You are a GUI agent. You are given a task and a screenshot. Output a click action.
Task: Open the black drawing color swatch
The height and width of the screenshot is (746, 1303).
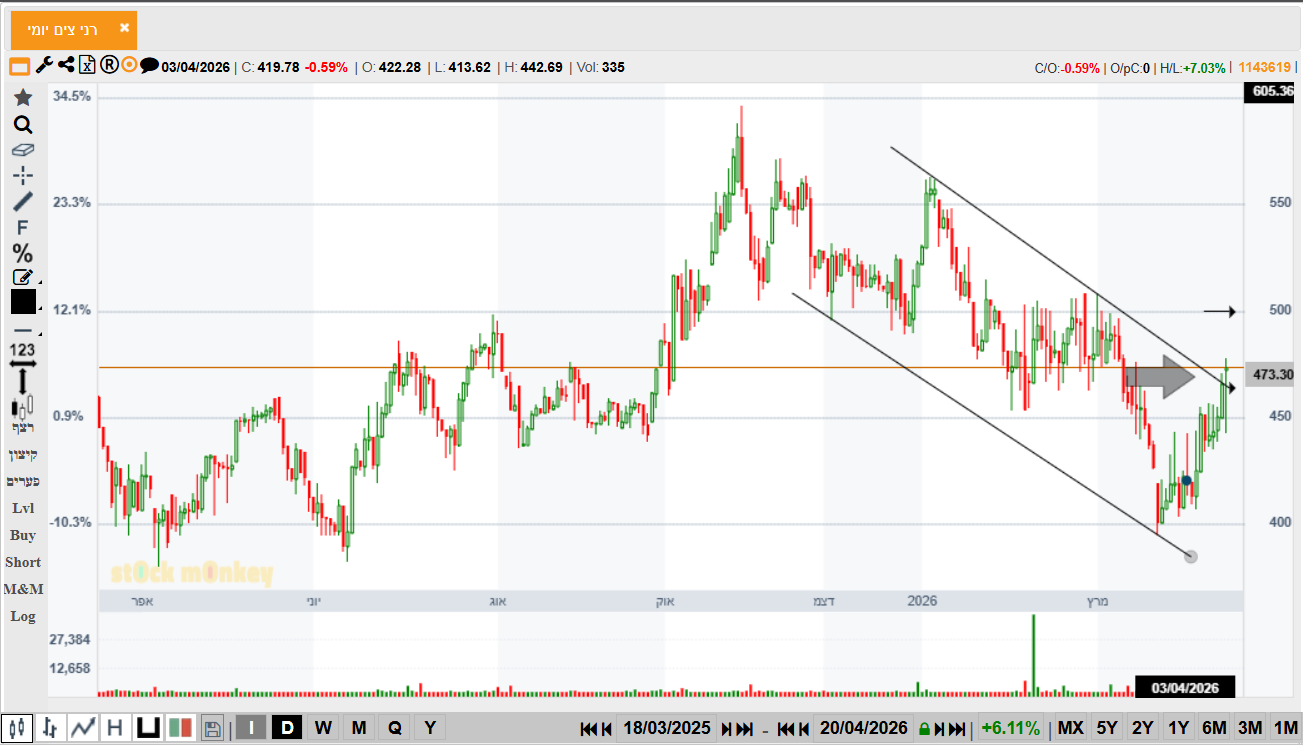[23, 302]
